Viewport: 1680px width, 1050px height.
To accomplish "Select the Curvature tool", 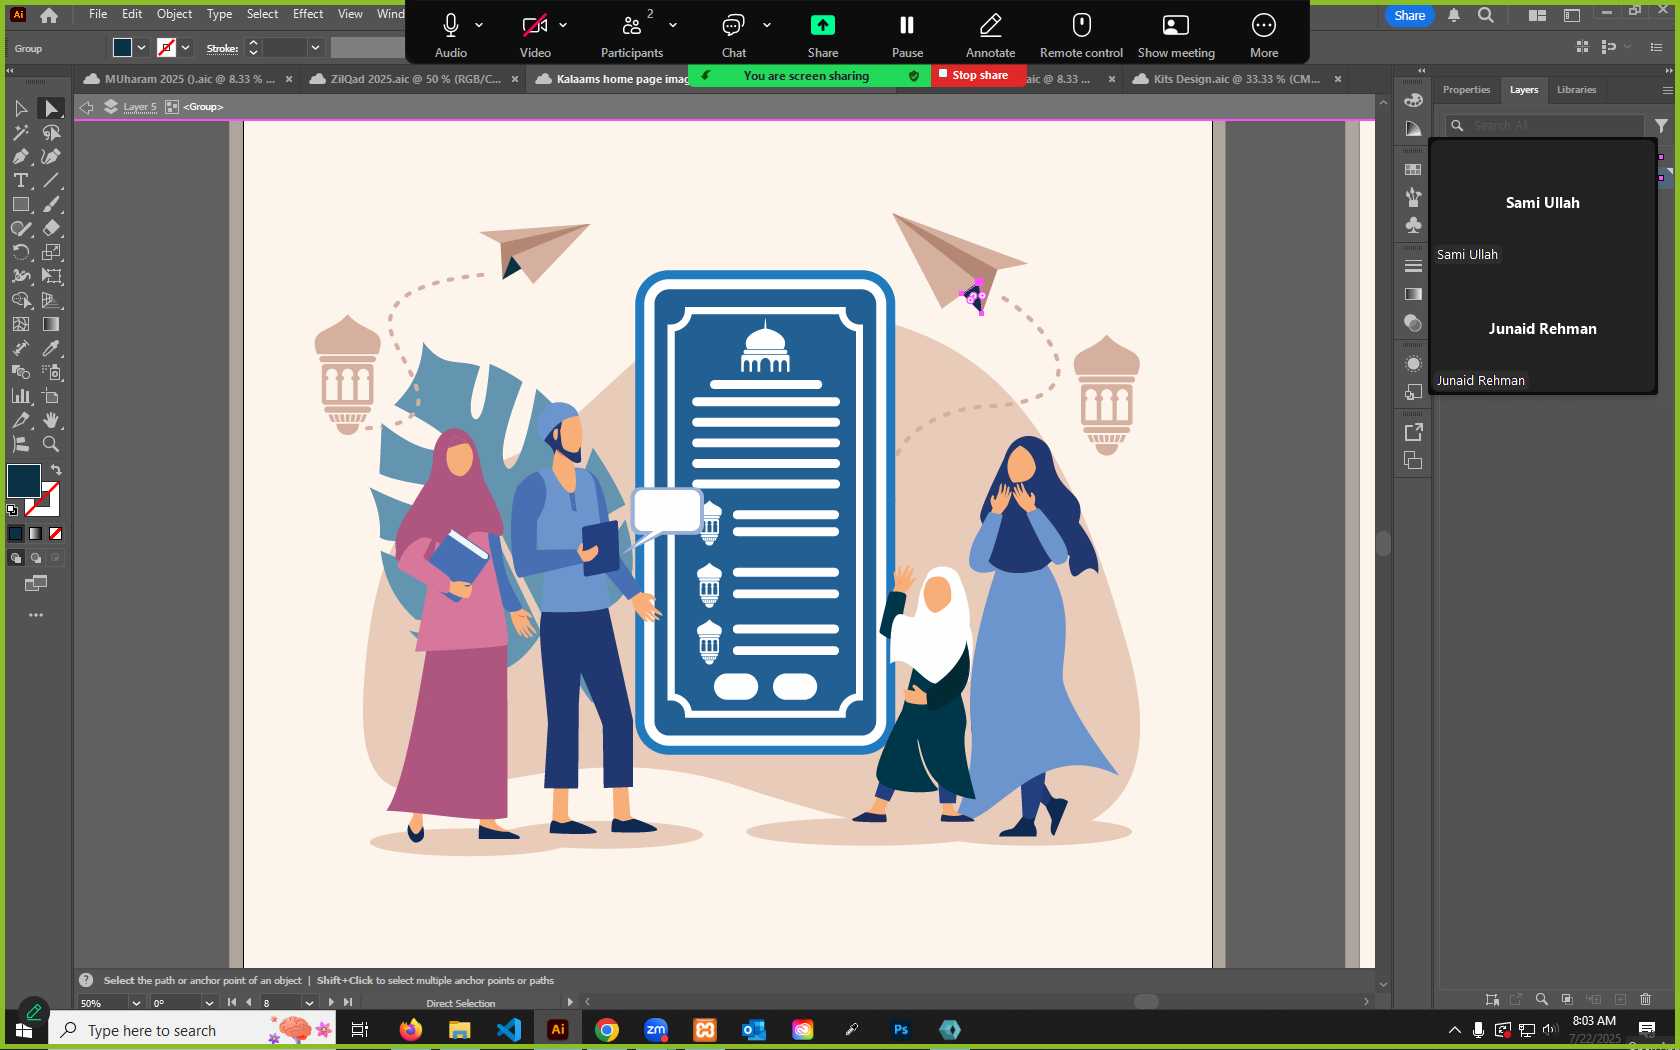I will pyautogui.click(x=51, y=156).
